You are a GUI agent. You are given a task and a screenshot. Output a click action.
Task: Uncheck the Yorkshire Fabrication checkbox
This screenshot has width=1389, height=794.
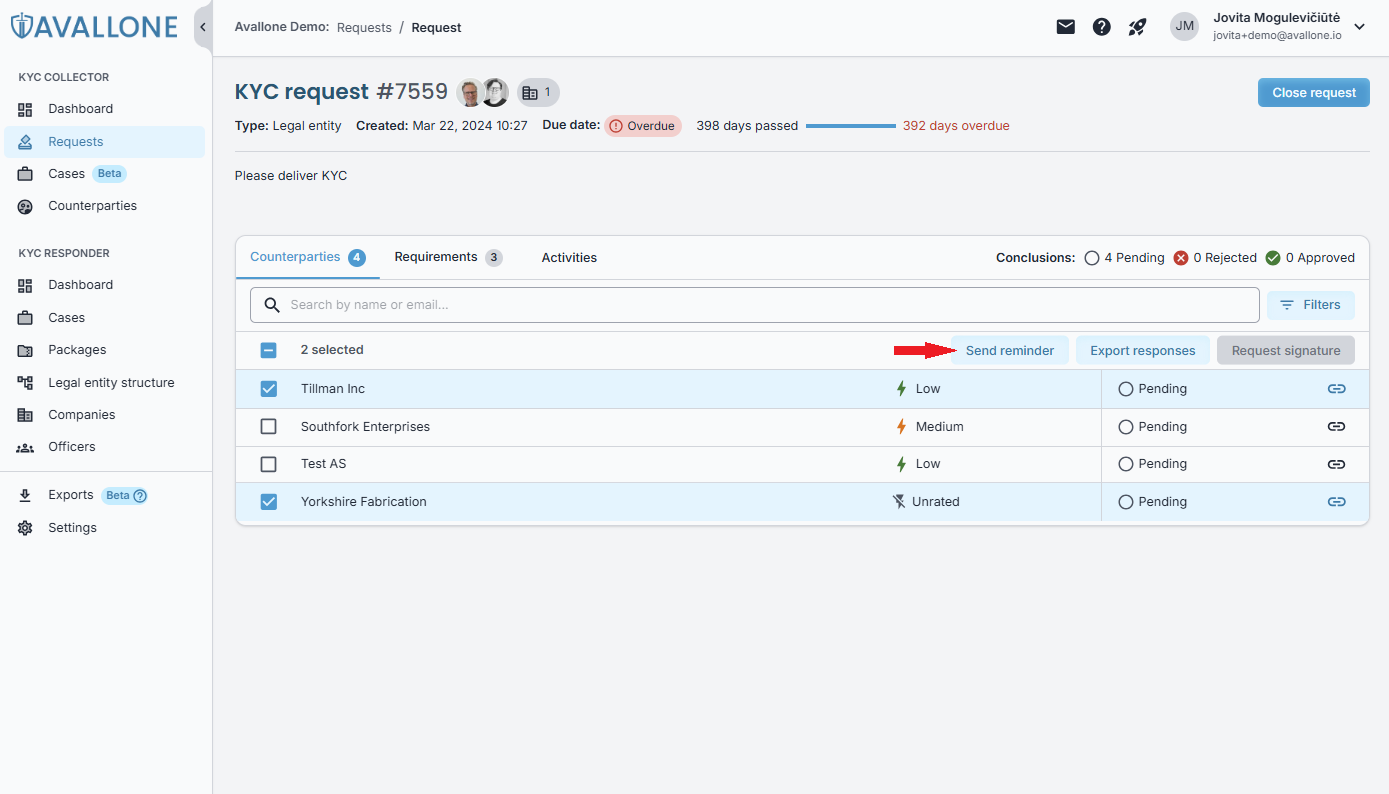tap(269, 502)
